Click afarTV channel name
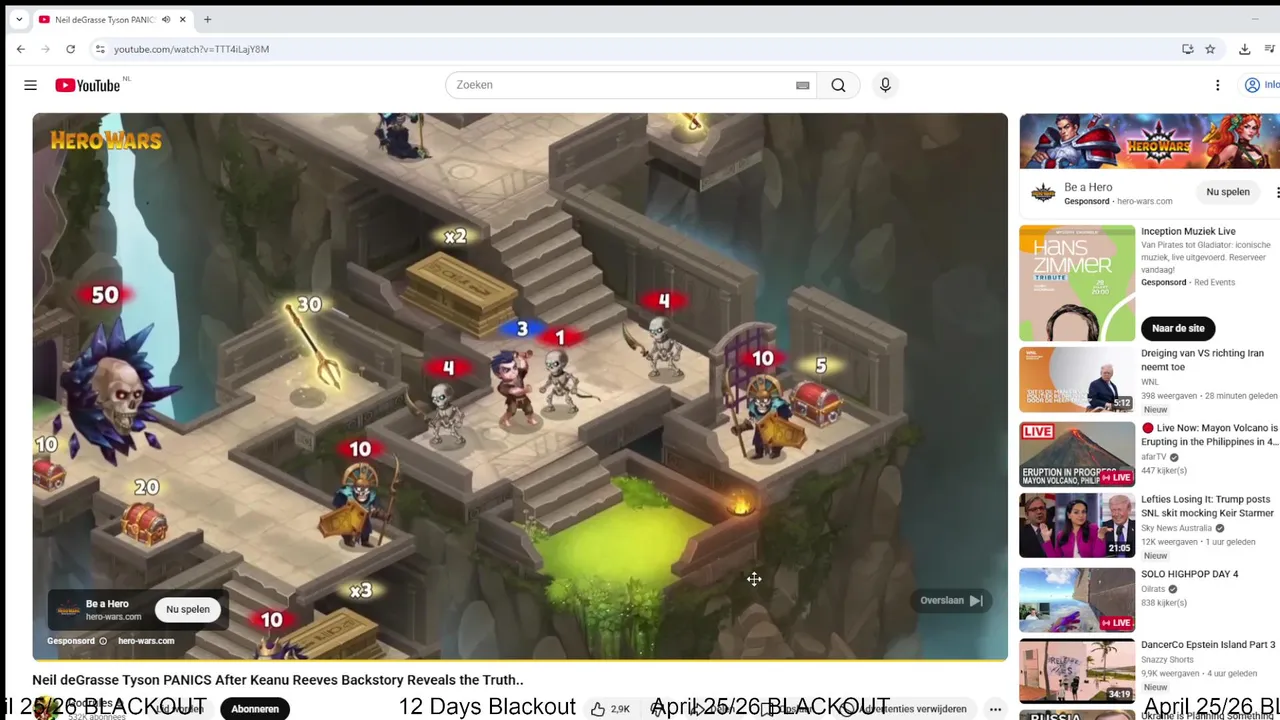The height and width of the screenshot is (720, 1280). coord(1155,457)
